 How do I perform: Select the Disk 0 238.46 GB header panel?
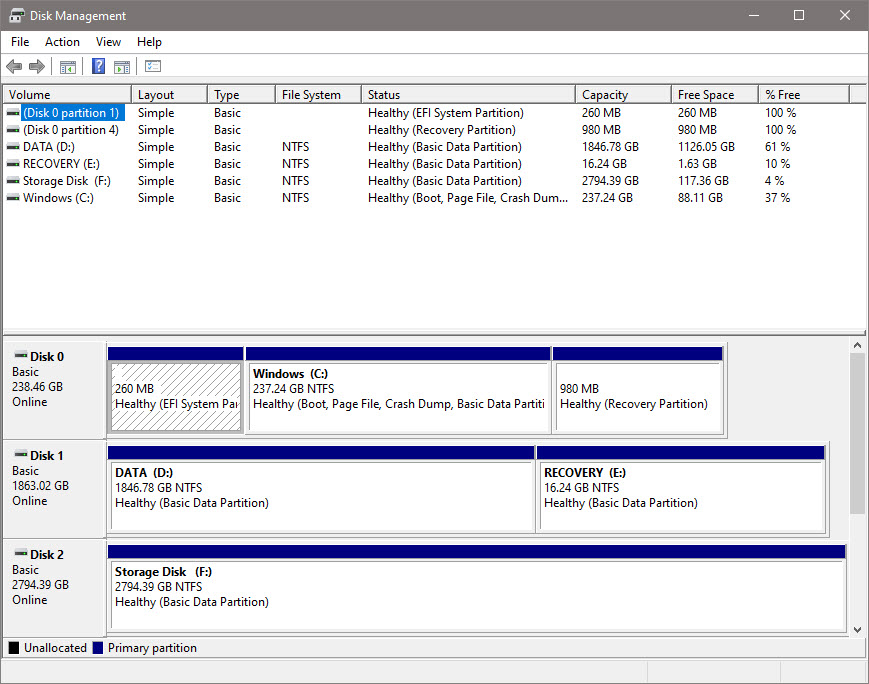(x=54, y=390)
